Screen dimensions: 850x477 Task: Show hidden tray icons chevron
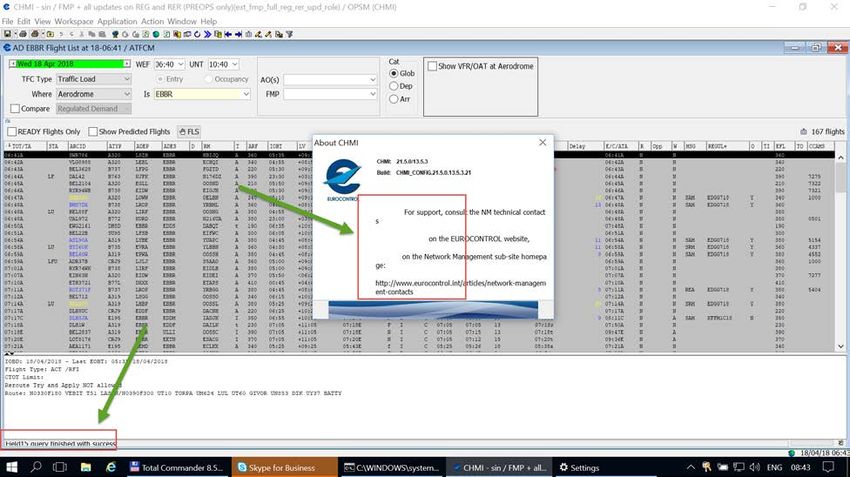pyautogui.click(x=690, y=467)
